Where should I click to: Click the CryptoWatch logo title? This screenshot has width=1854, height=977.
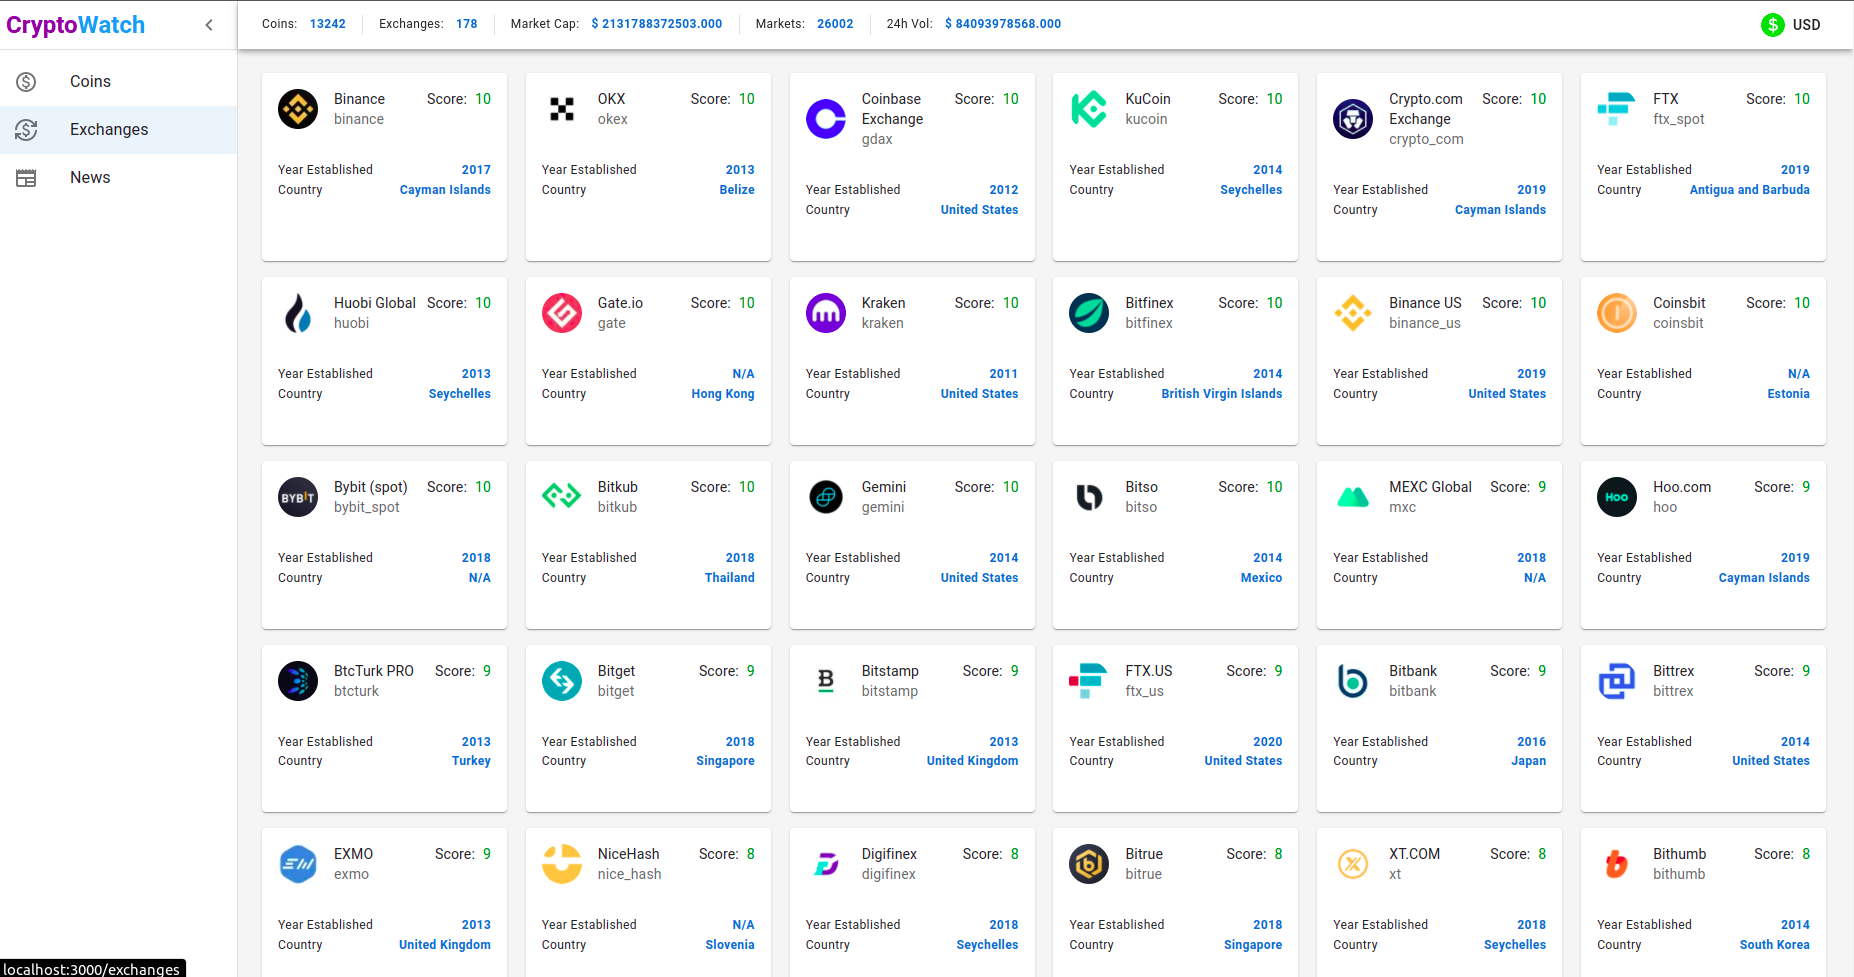pos(76,25)
